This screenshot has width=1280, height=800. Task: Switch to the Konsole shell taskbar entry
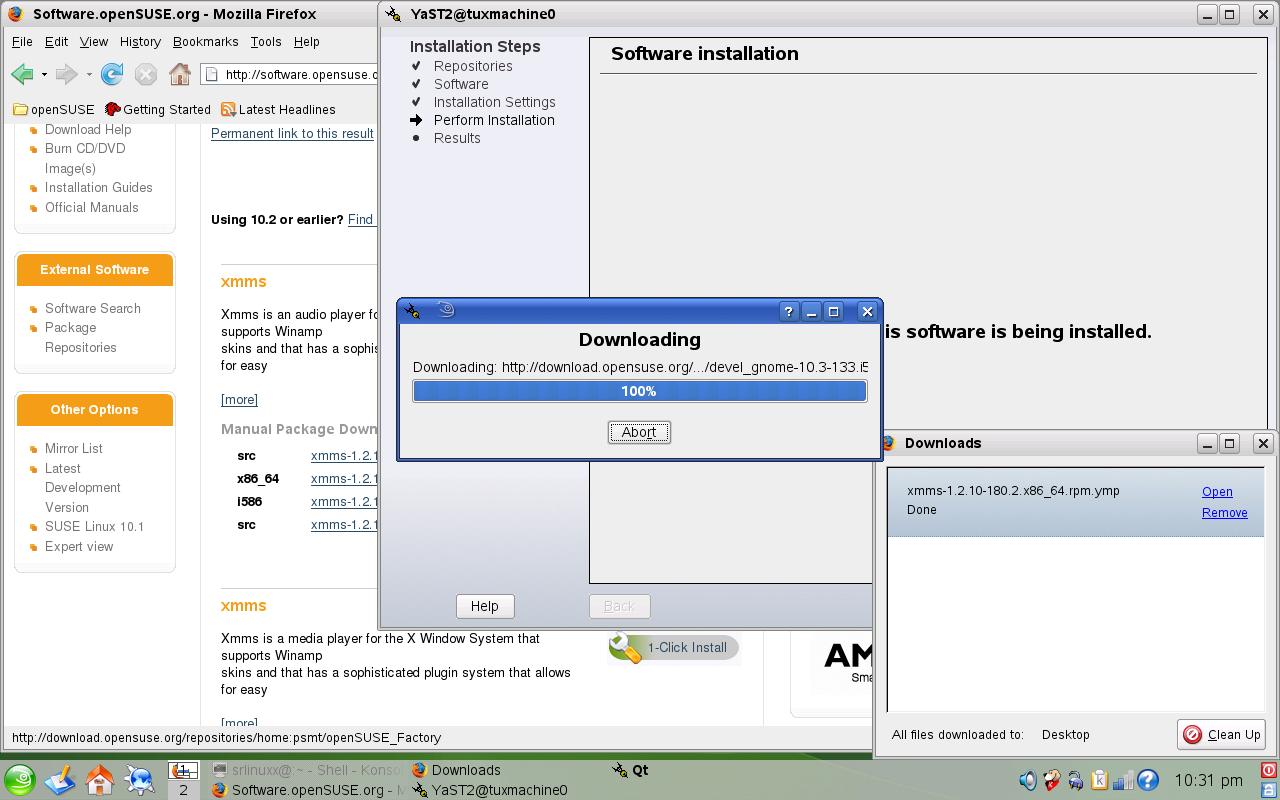pos(305,770)
